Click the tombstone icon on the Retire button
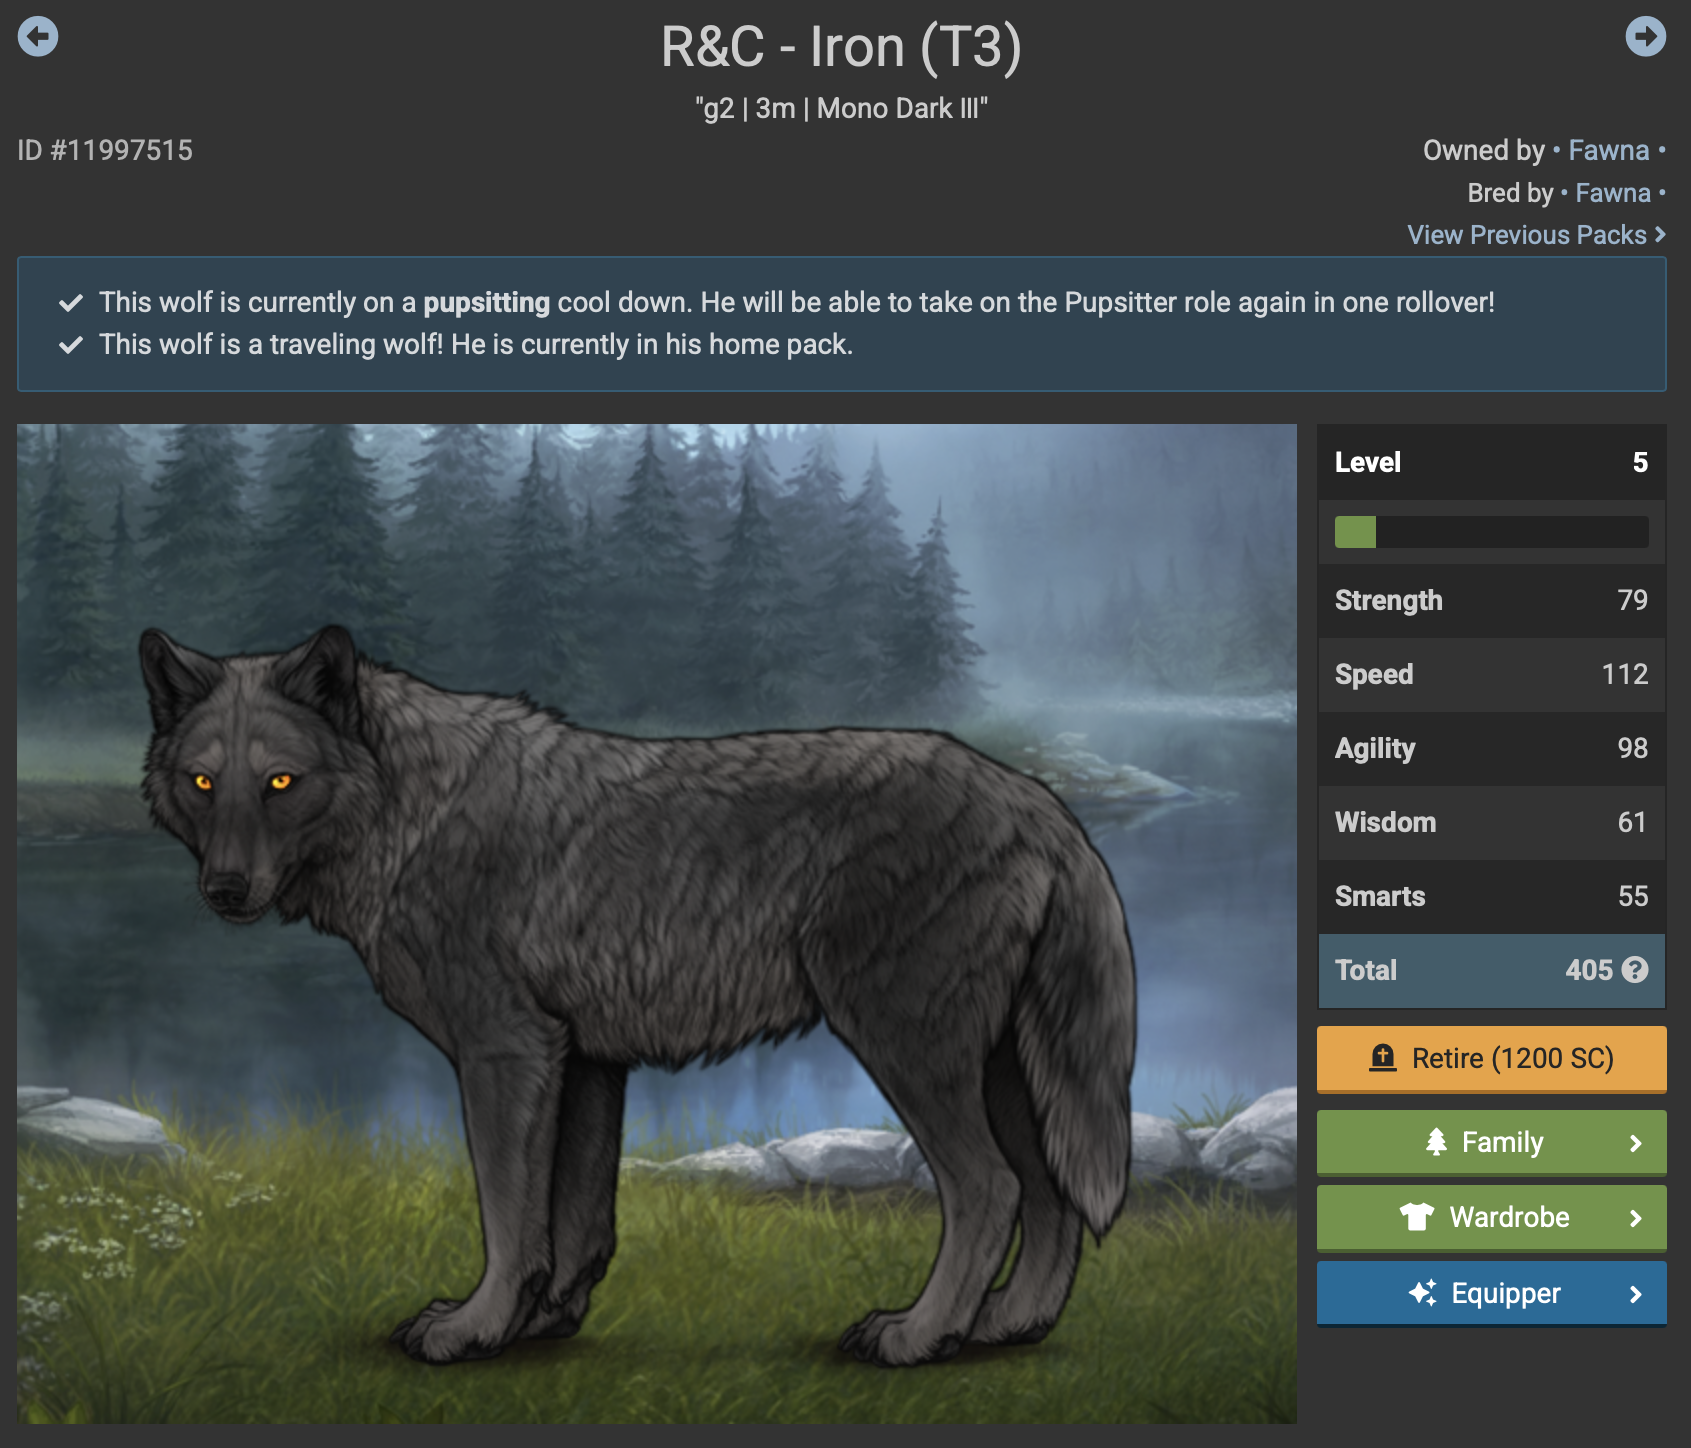The image size is (1691, 1448). tap(1383, 1058)
